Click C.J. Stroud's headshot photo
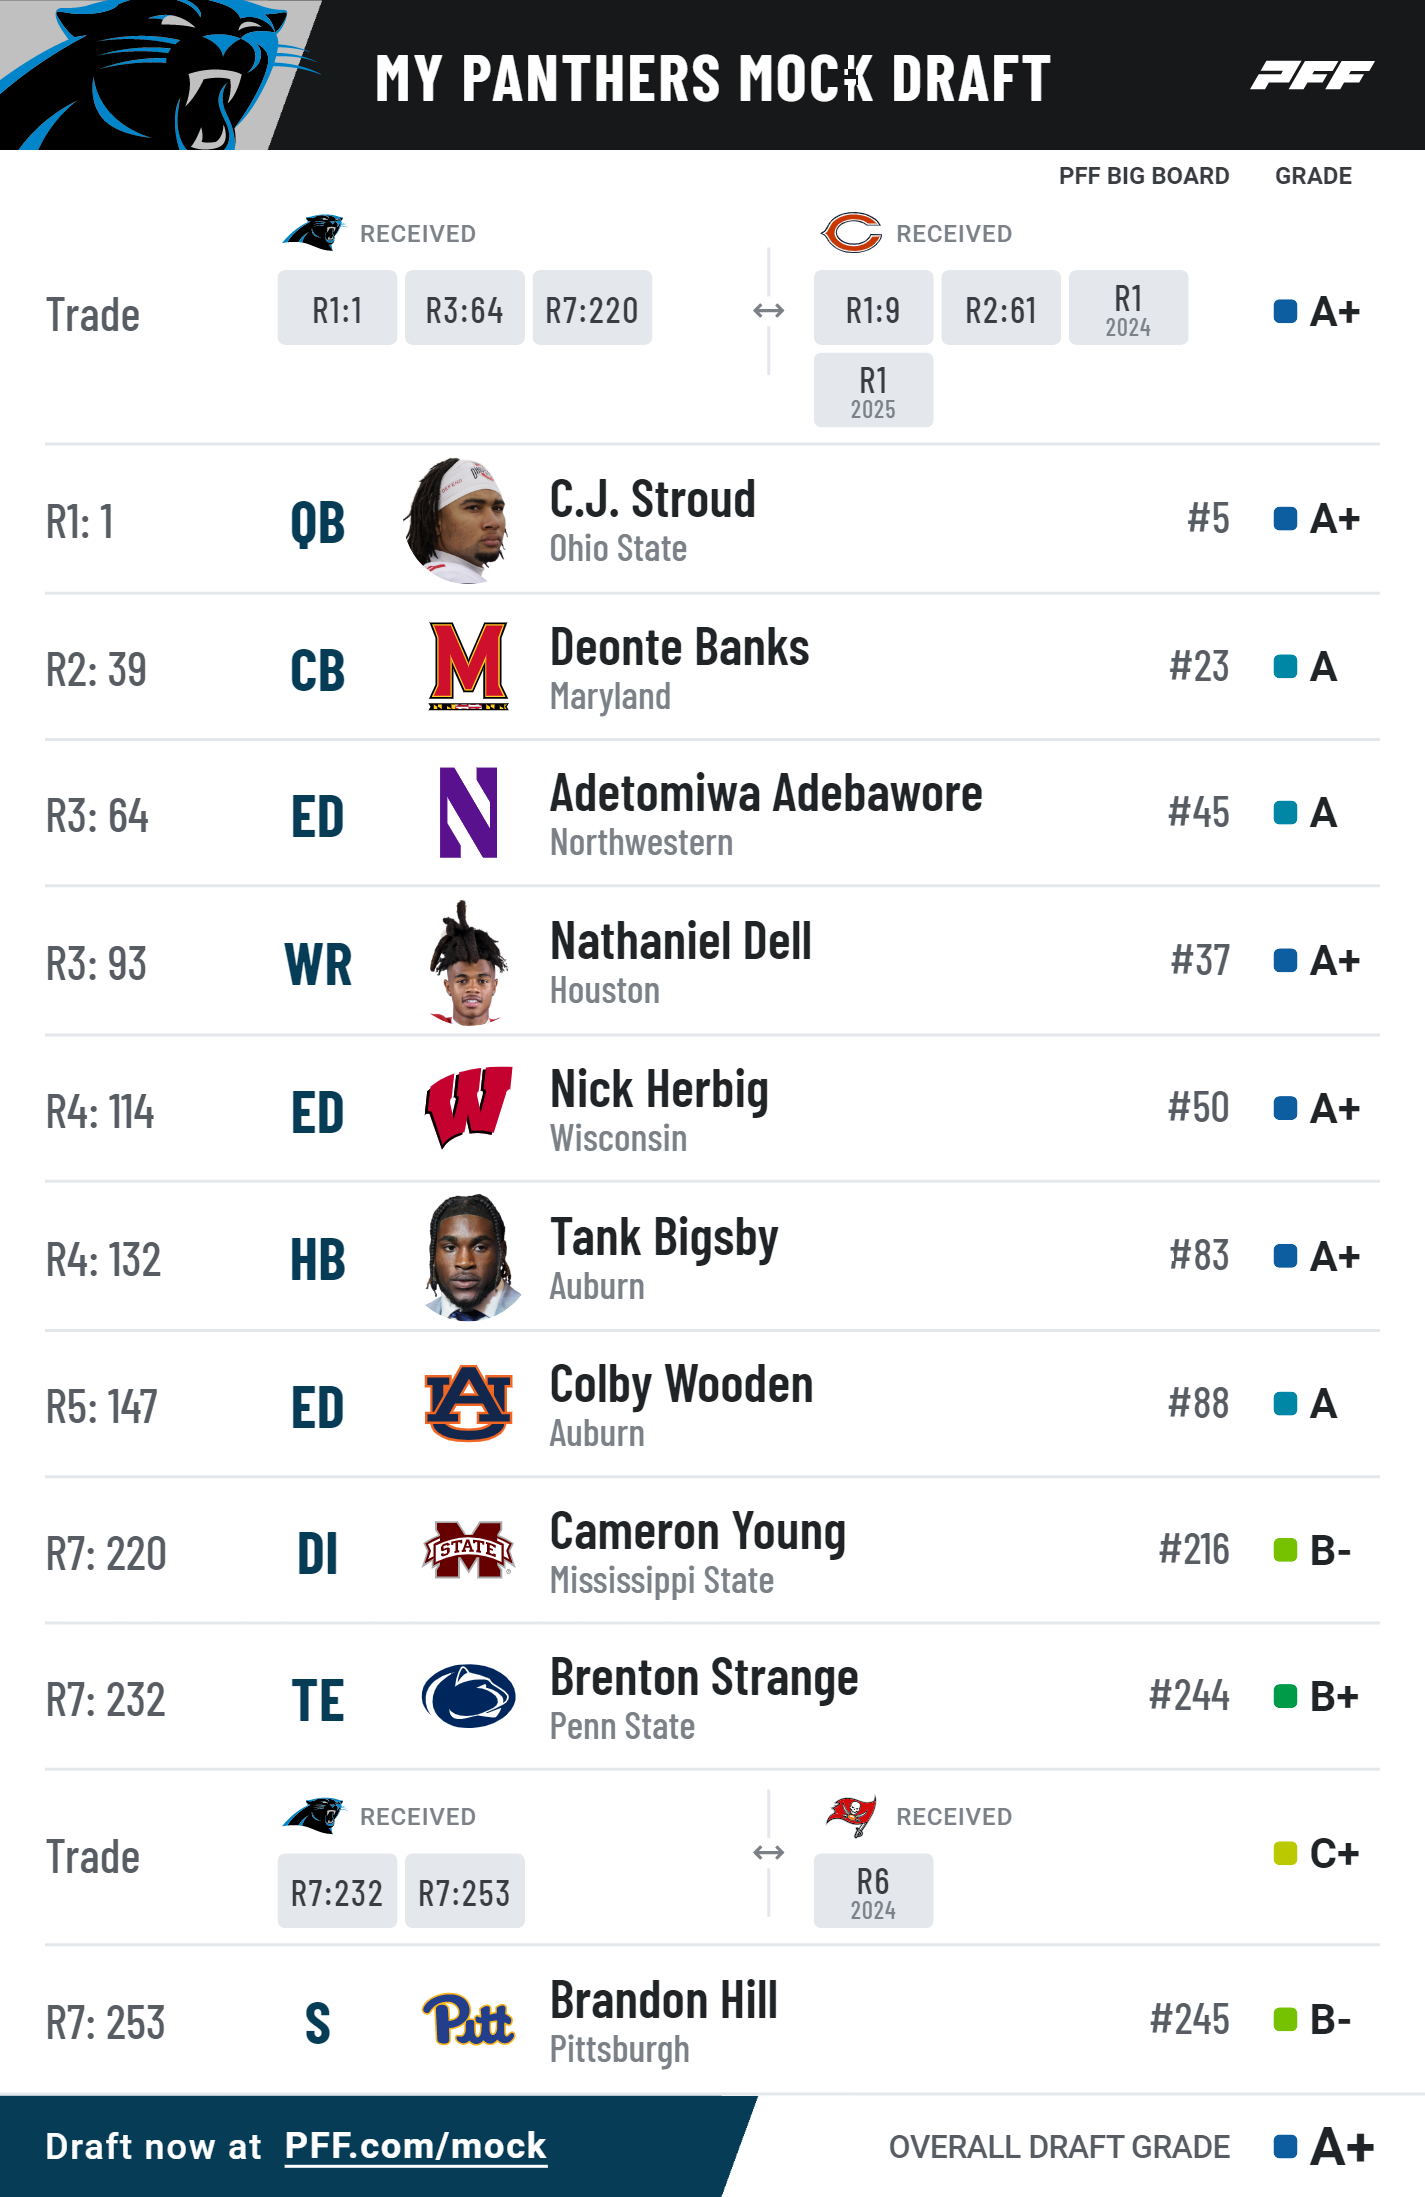 point(460,520)
